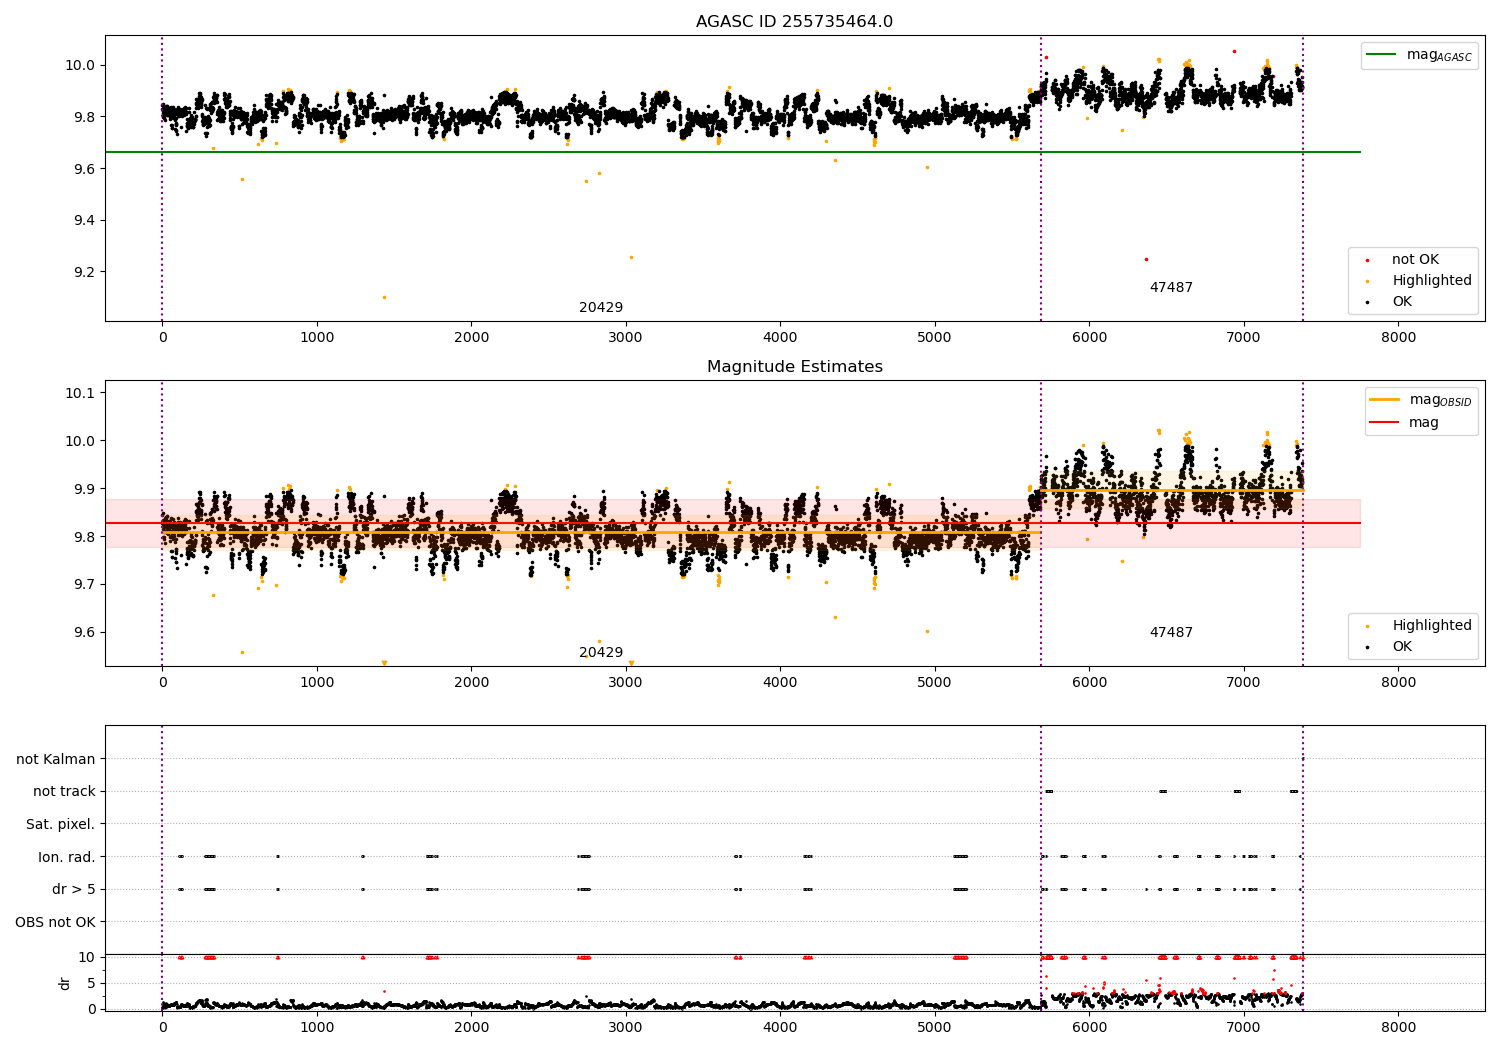Click the "dr > 5" y-axis label
The image size is (1500, 1050).
point(73,889)
